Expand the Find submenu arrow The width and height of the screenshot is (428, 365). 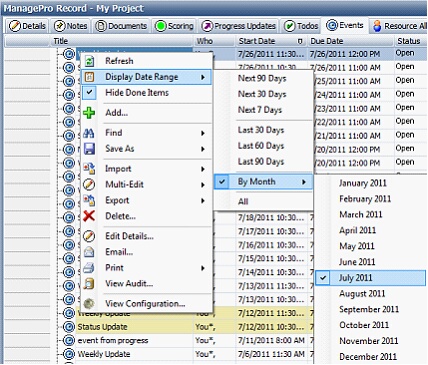[203, 133]
